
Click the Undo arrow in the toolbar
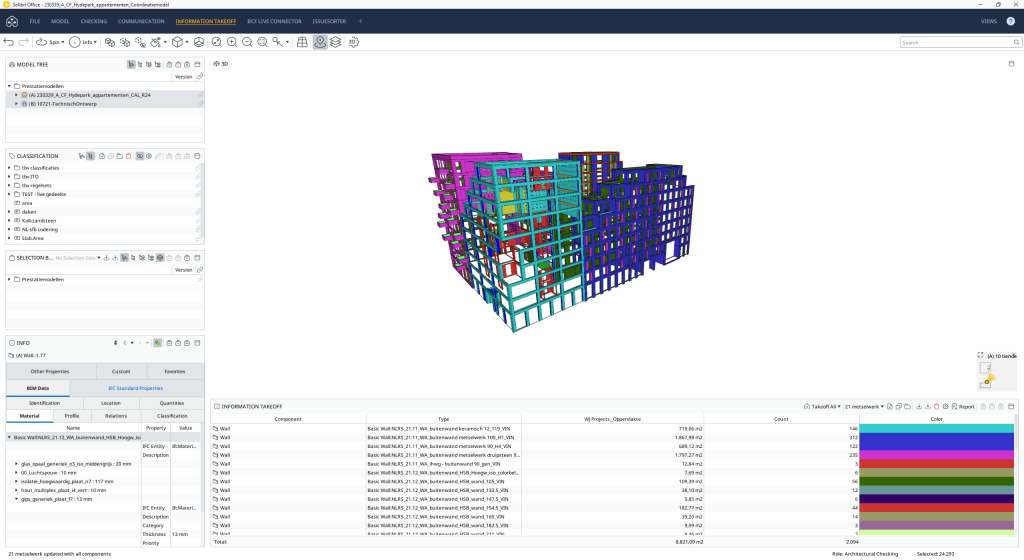[x=8, y=42]
